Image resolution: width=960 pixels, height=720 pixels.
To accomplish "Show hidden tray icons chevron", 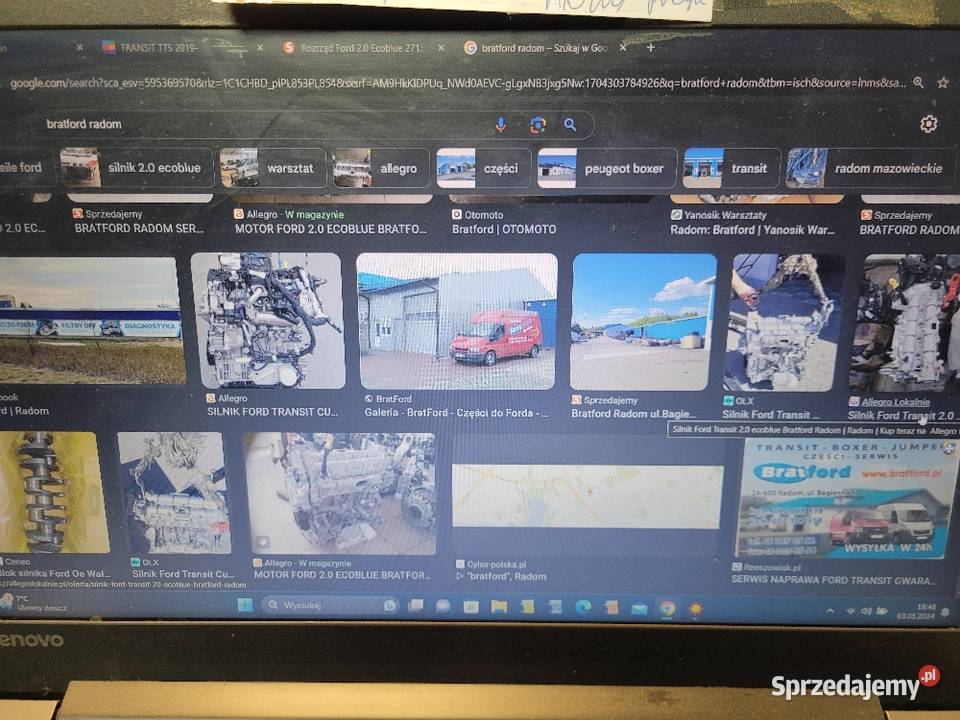I will point(830,610).
